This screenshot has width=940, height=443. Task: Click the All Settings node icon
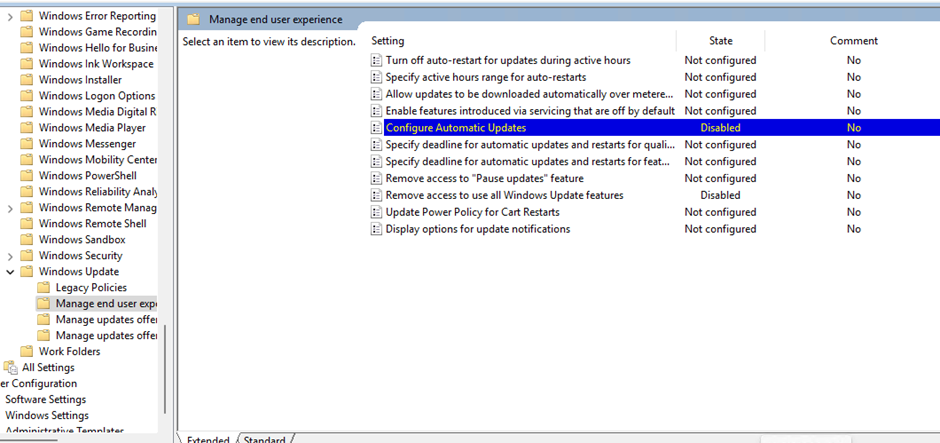[10, 368]
